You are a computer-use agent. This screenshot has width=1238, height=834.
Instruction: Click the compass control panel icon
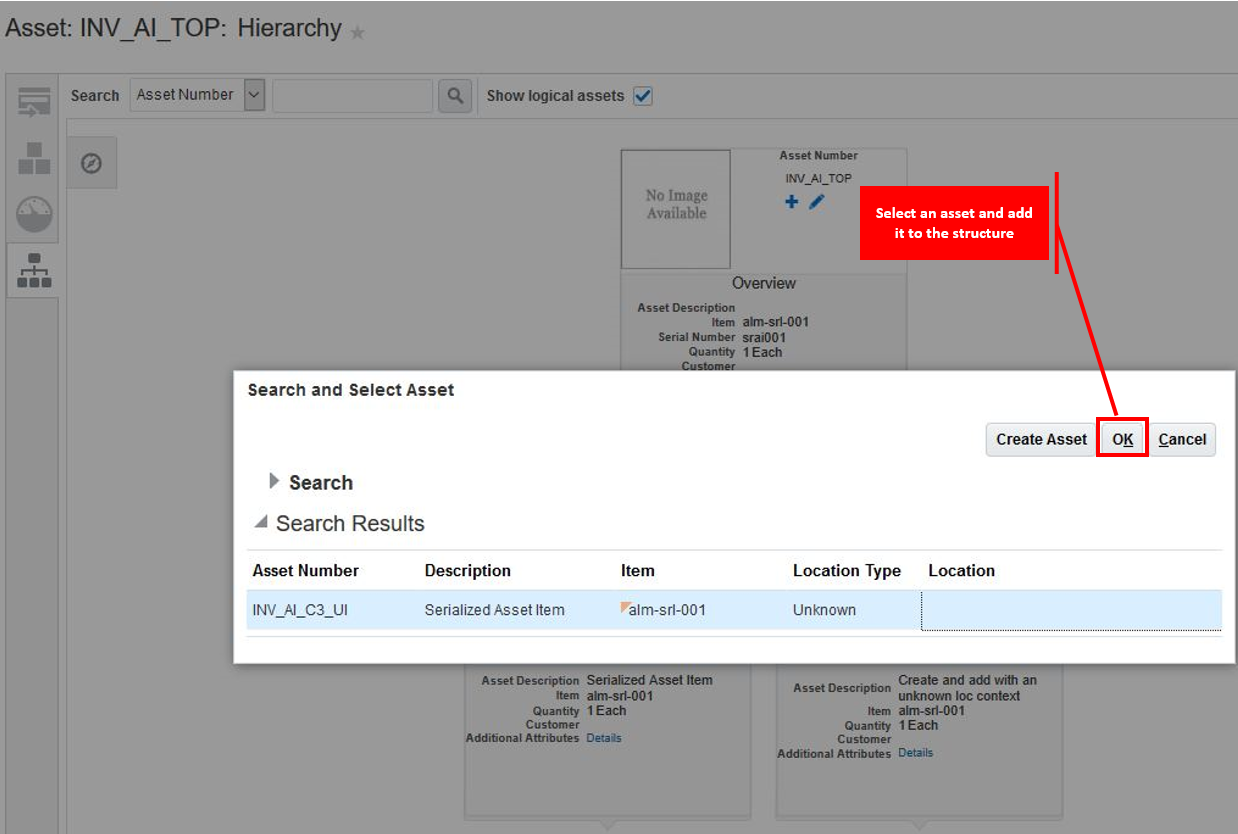tap(91, 163)
